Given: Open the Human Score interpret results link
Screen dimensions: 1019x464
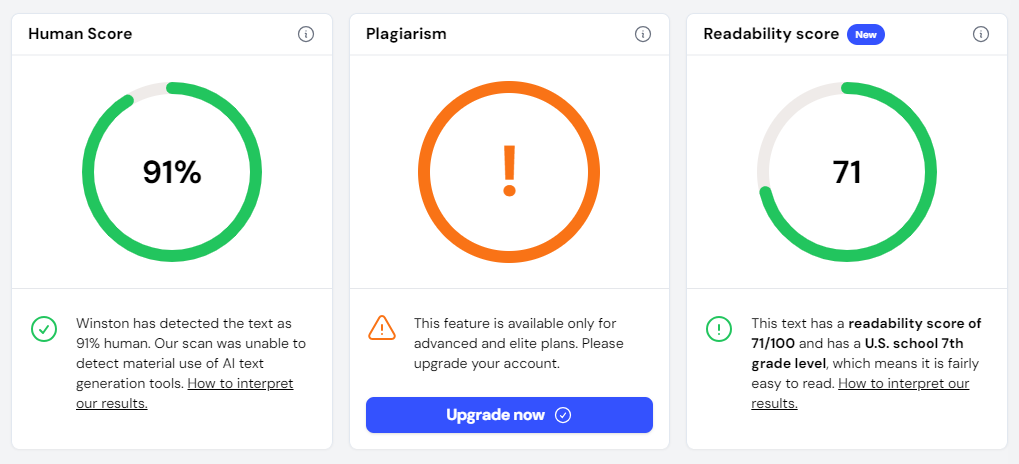Looking at the screenshot, I should 185,393.
